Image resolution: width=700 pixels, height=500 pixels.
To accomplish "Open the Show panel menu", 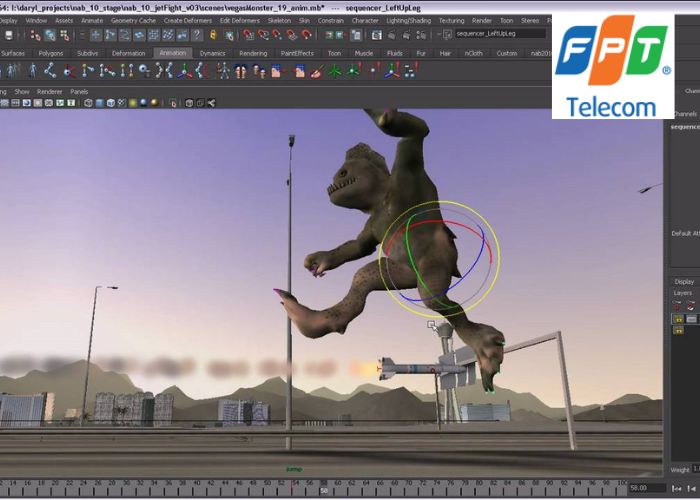I will tap(21, 91).
